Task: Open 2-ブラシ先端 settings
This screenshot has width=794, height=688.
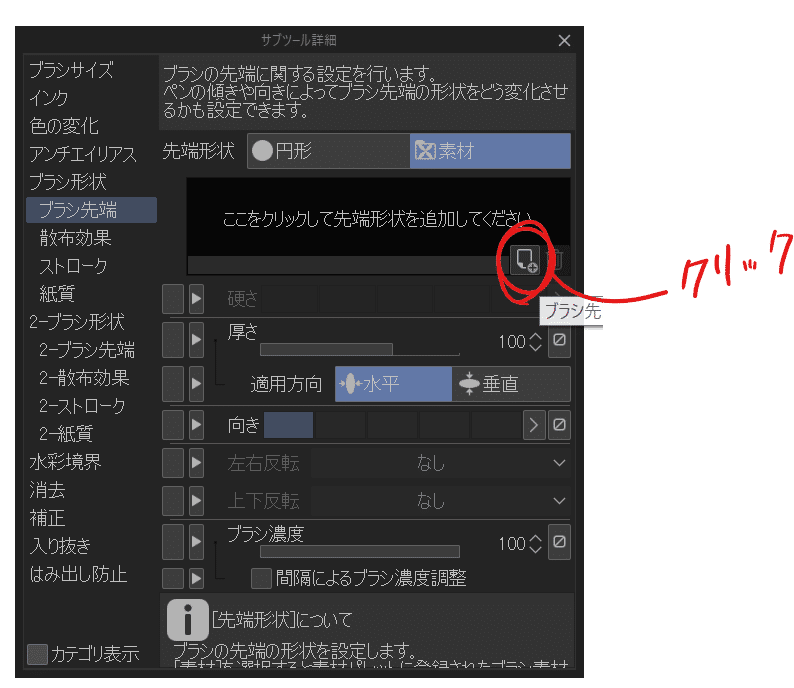Action: (87, 350)
